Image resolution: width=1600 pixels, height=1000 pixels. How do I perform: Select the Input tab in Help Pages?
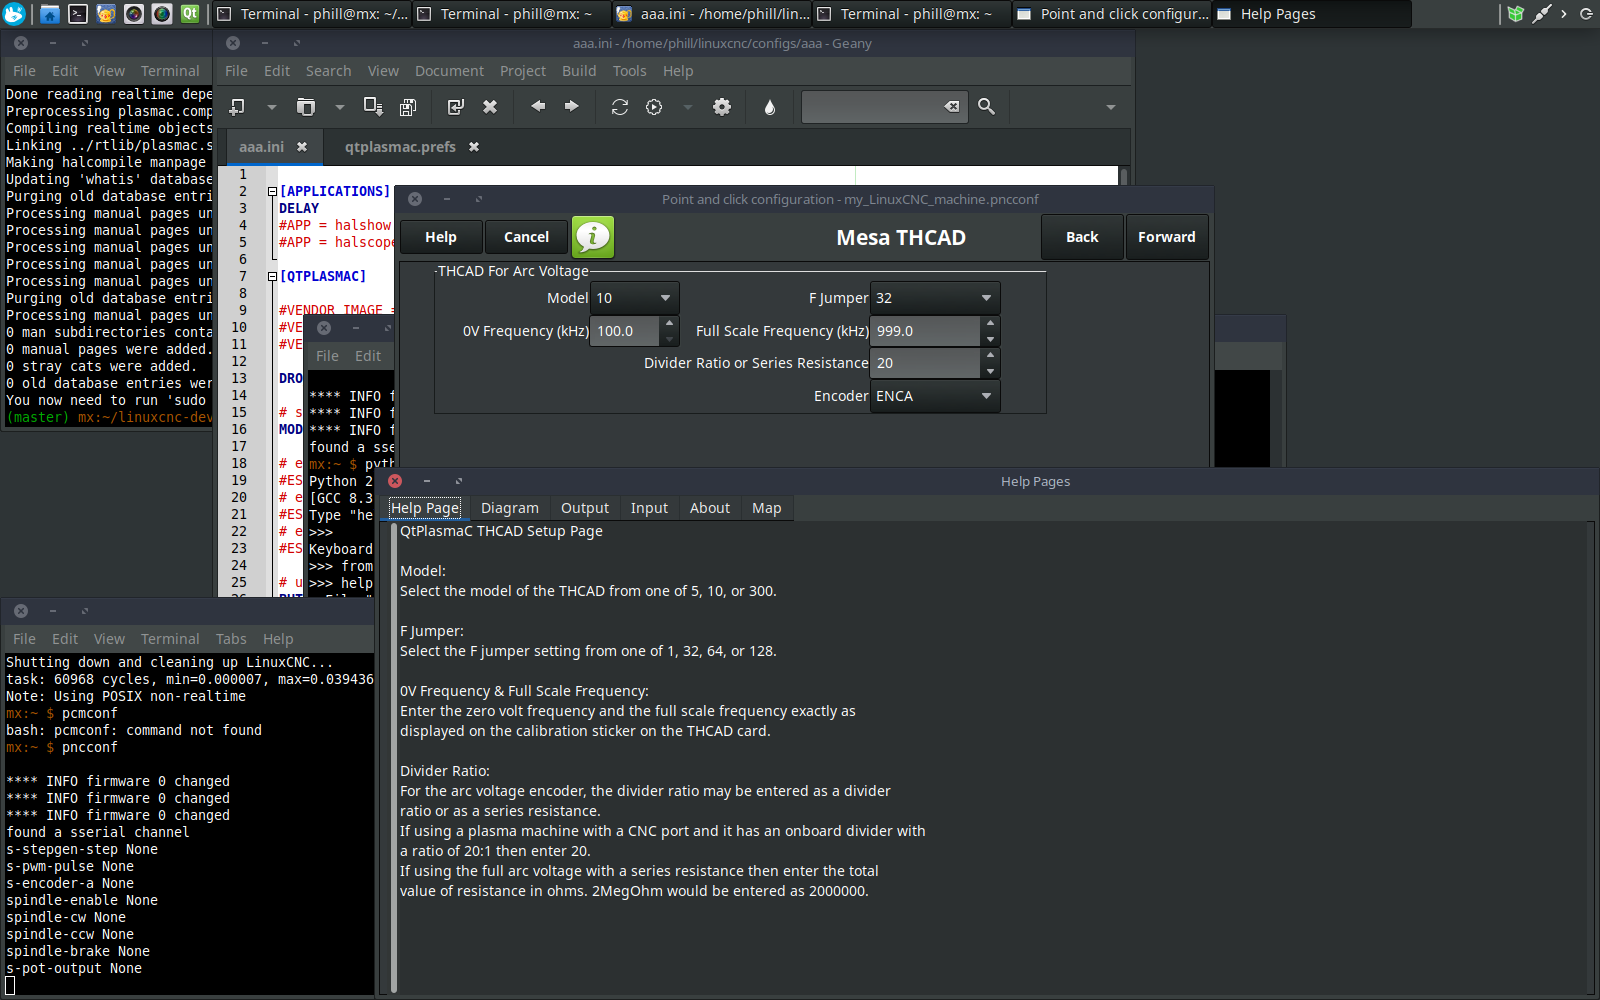(649, 508)
